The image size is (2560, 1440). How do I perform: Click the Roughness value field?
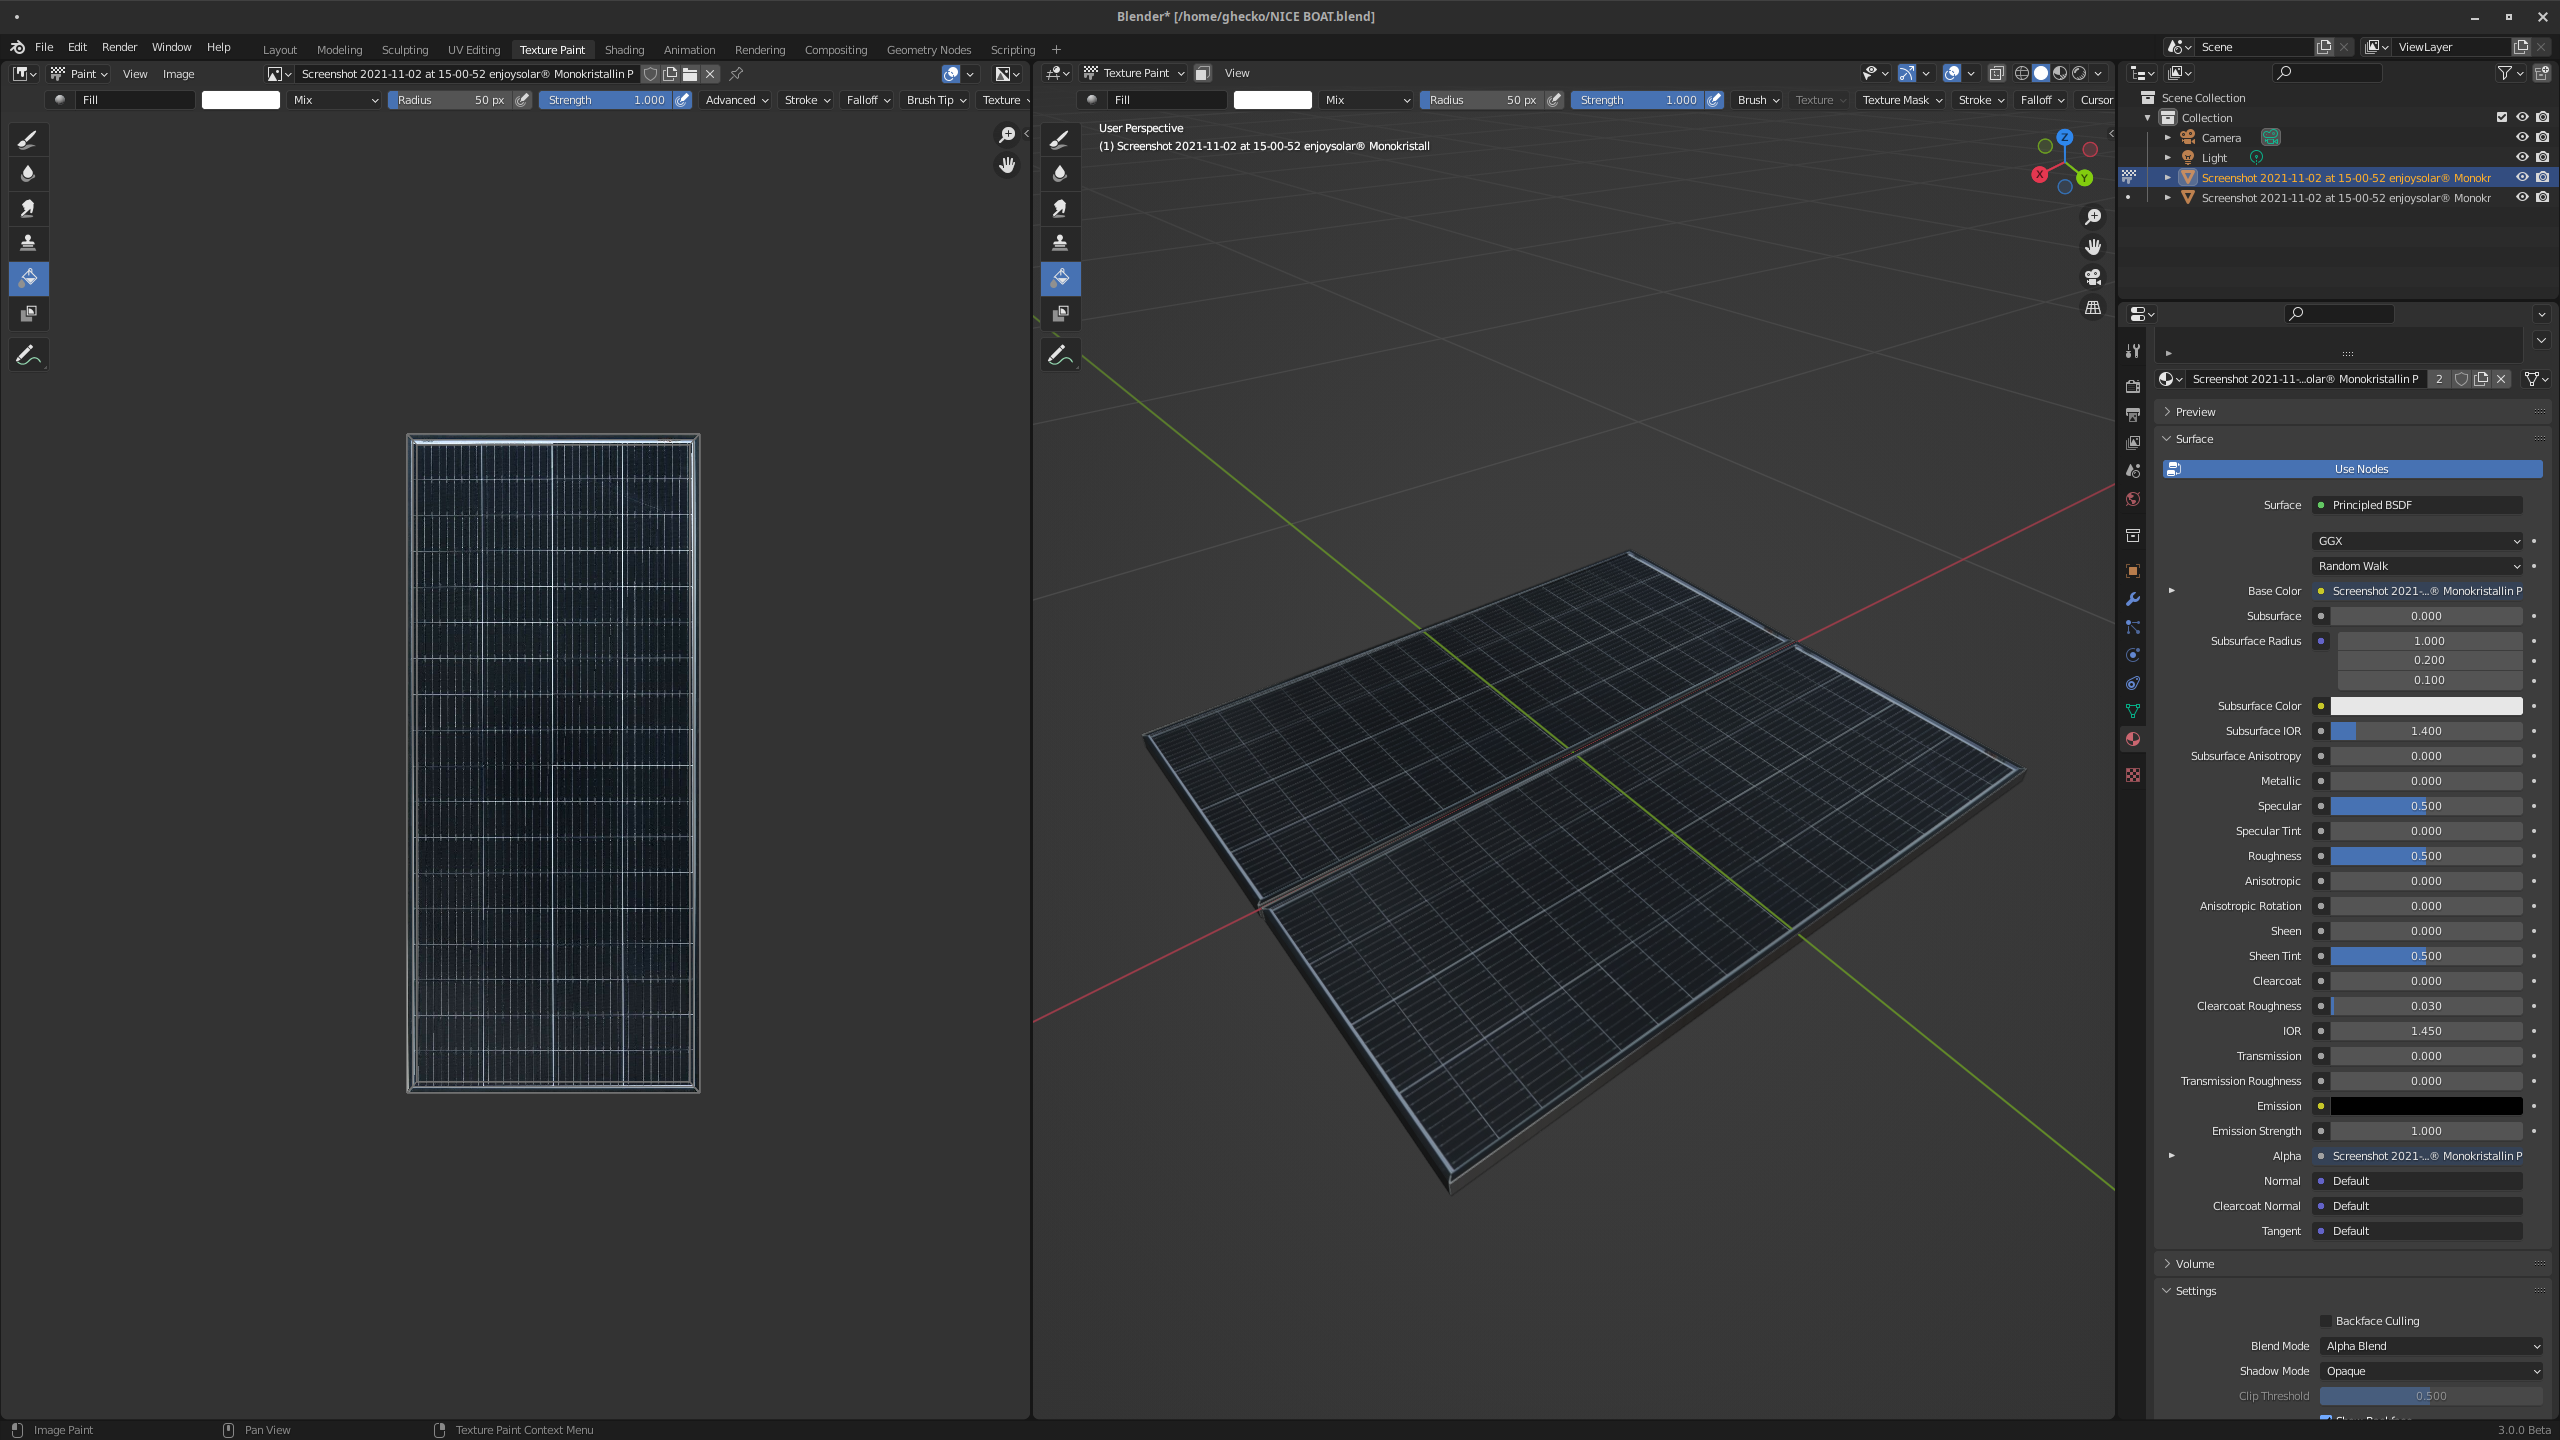pyautogui.click(x=2426, y=856)
